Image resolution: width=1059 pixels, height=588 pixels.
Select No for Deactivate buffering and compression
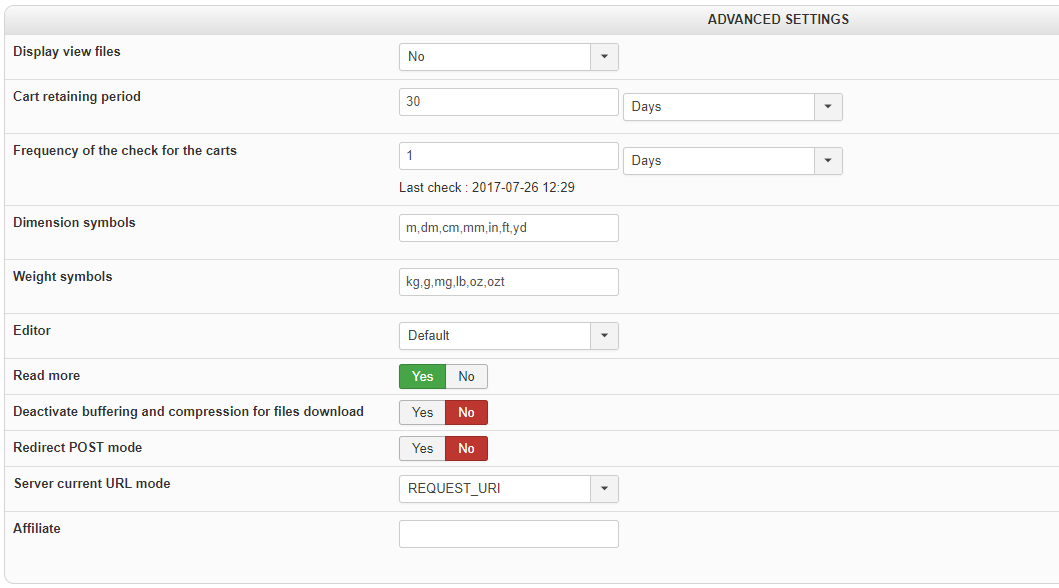tap(466, 412)
